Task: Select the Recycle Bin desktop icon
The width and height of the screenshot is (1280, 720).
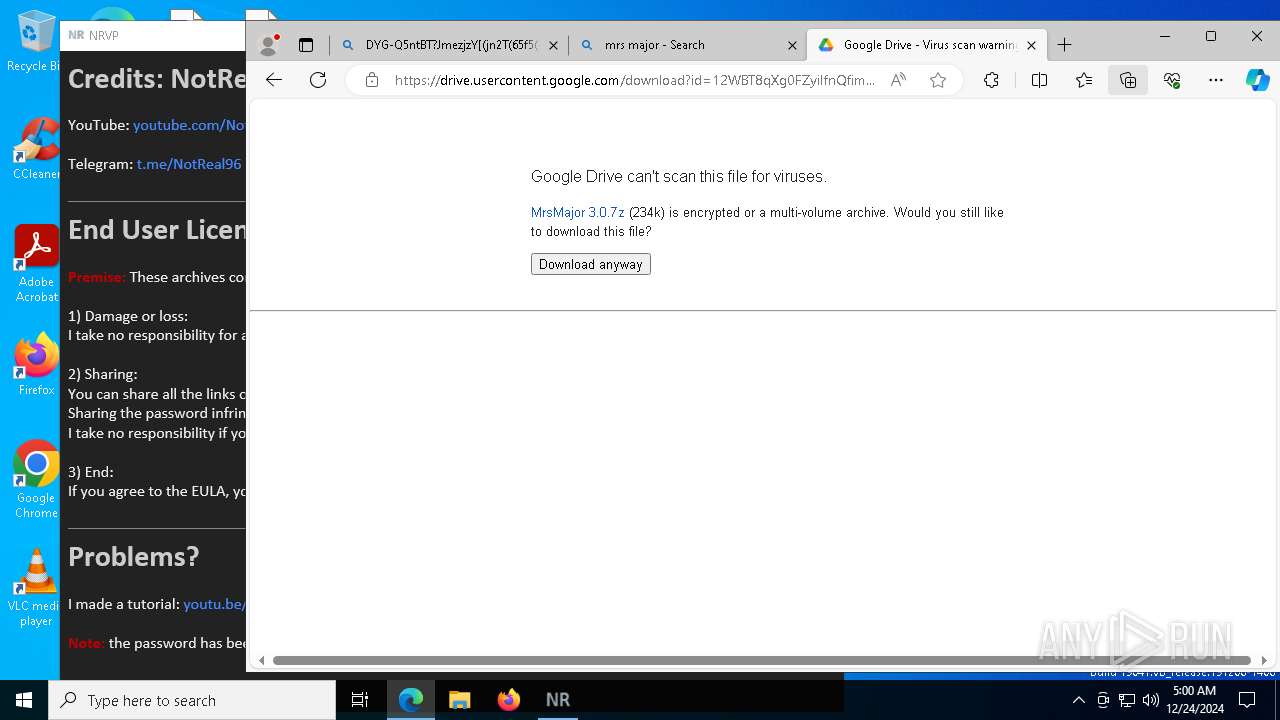Action: tap(36, 42)
